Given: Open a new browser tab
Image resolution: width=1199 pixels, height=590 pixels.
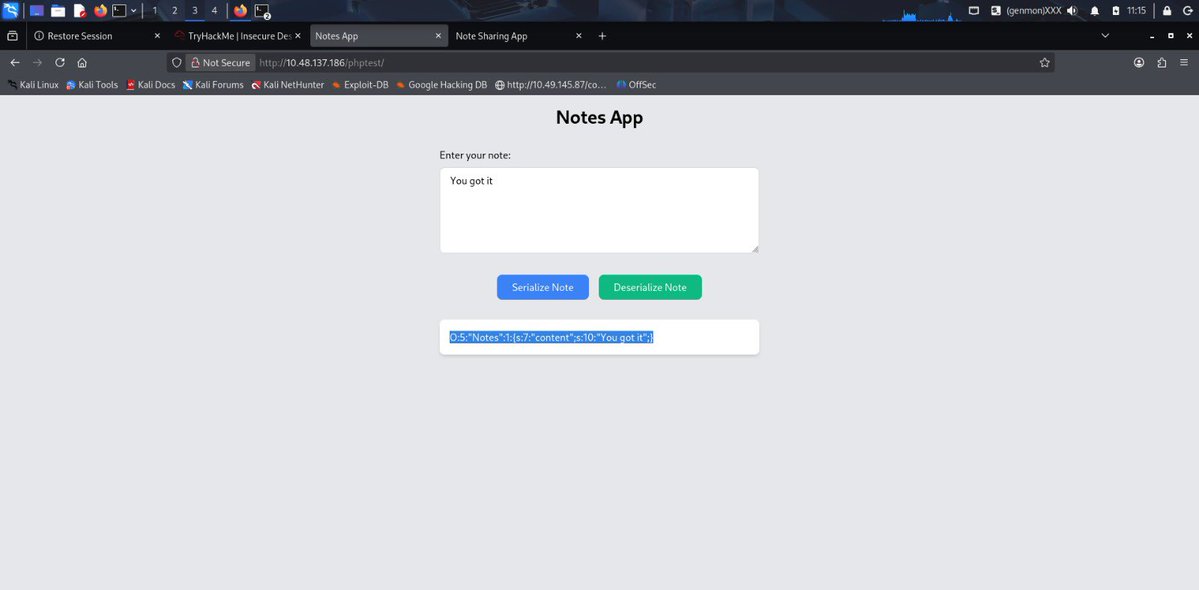Looking at the screenshot, I should click(x=602, y=36).
